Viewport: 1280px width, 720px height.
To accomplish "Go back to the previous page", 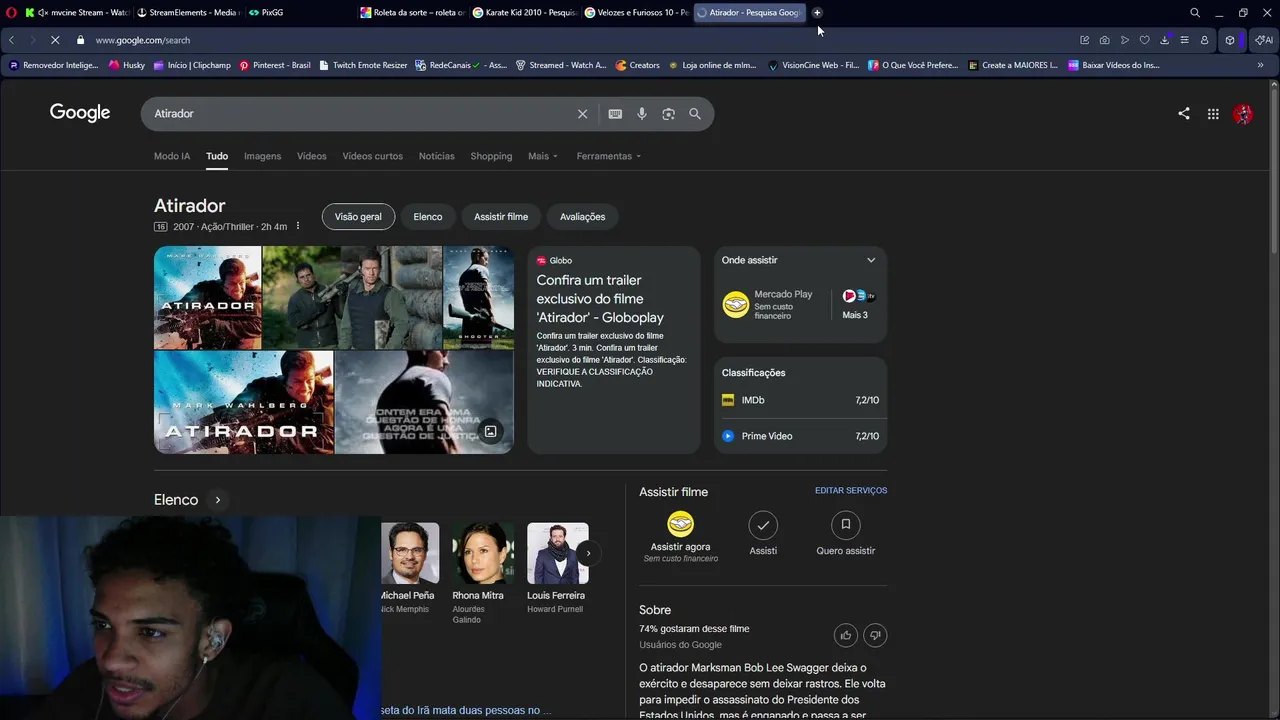I will point(12,40).
